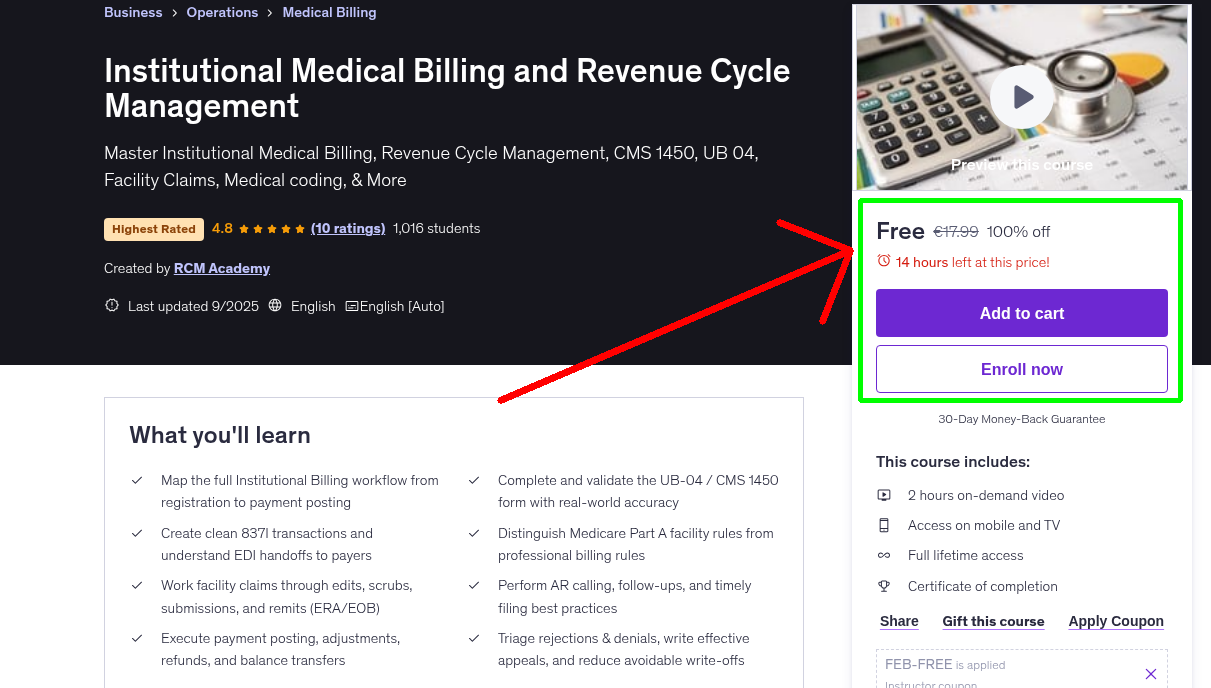Click the five-star rating display

tap(269, 228)
